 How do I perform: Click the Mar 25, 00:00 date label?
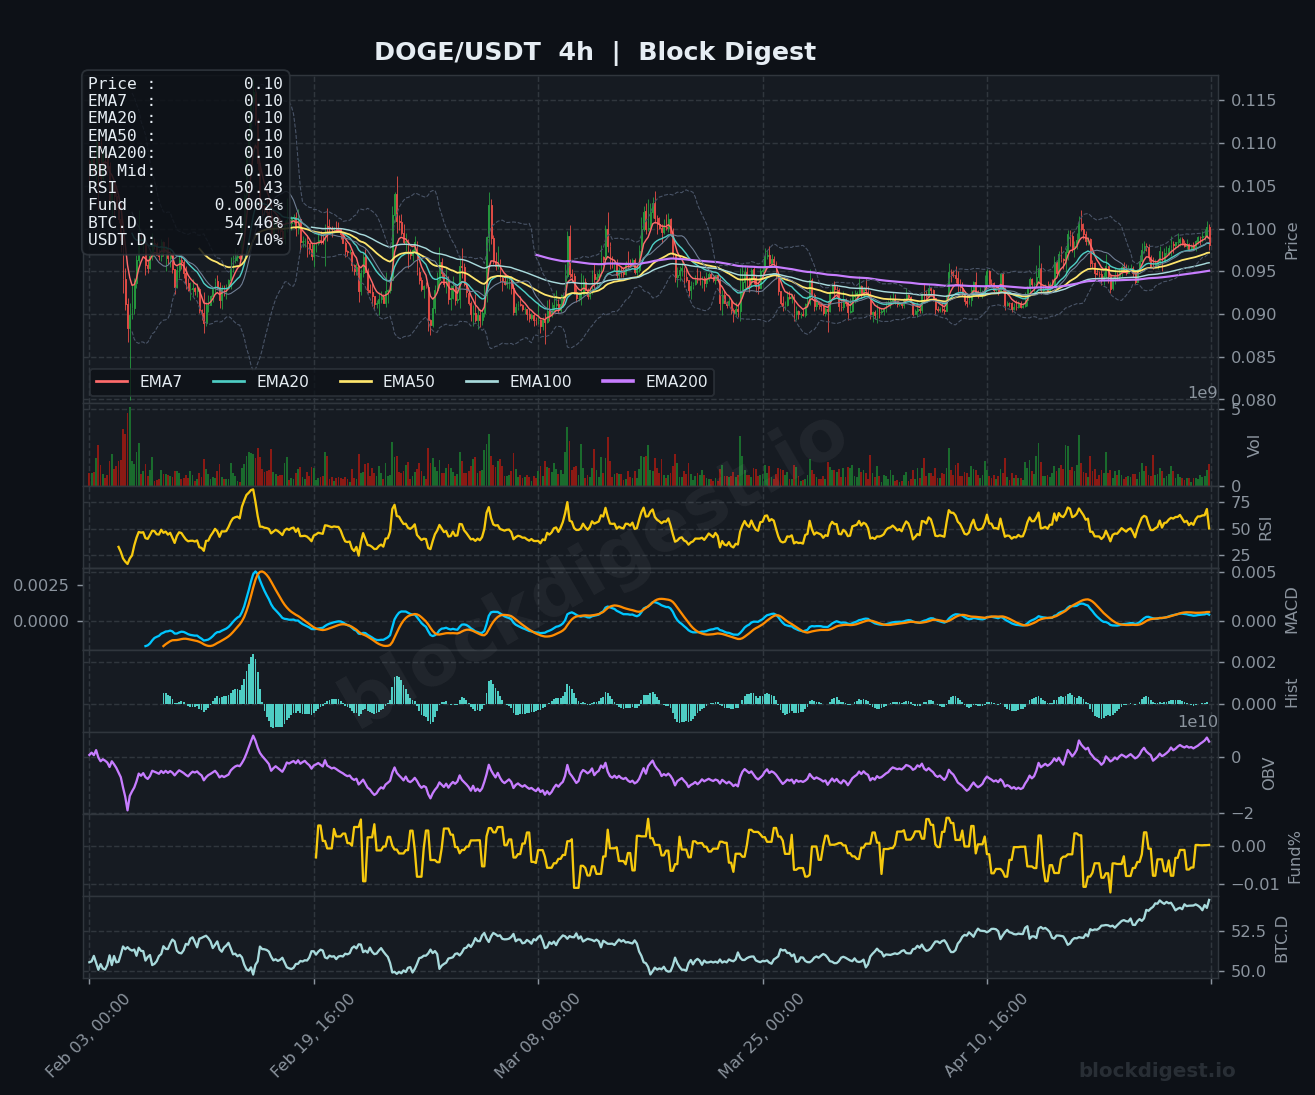[x=761, y=1035]
